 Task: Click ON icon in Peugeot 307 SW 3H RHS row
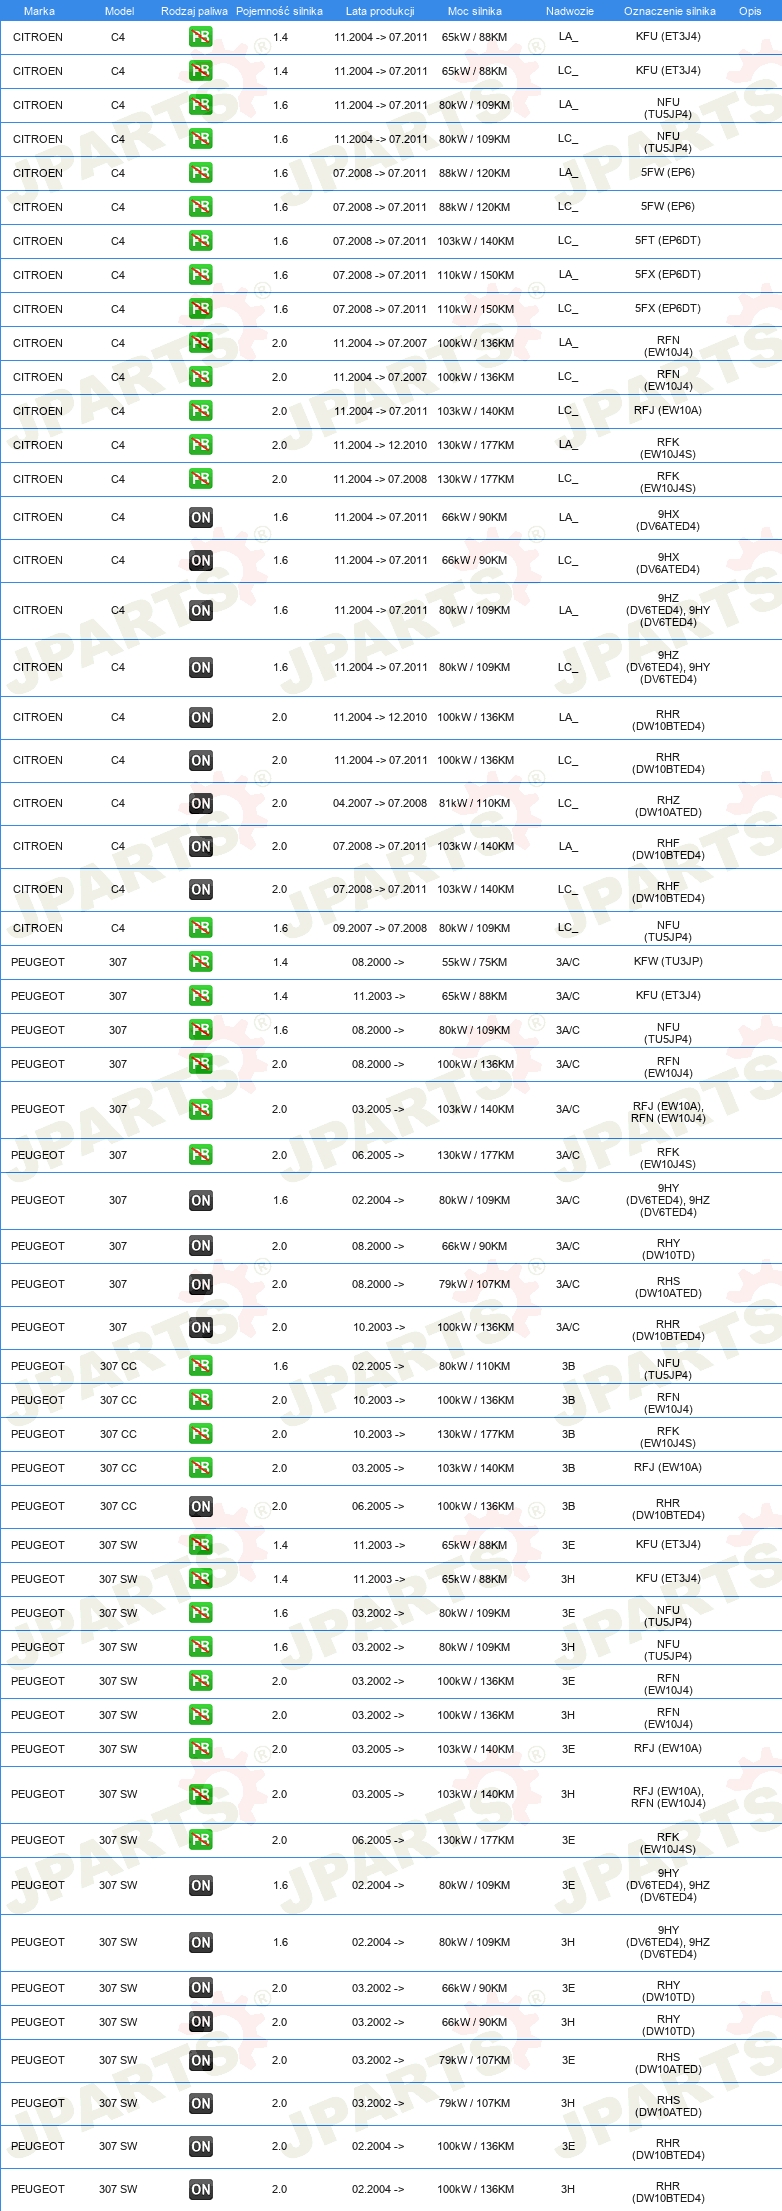tap(200, 2104)
